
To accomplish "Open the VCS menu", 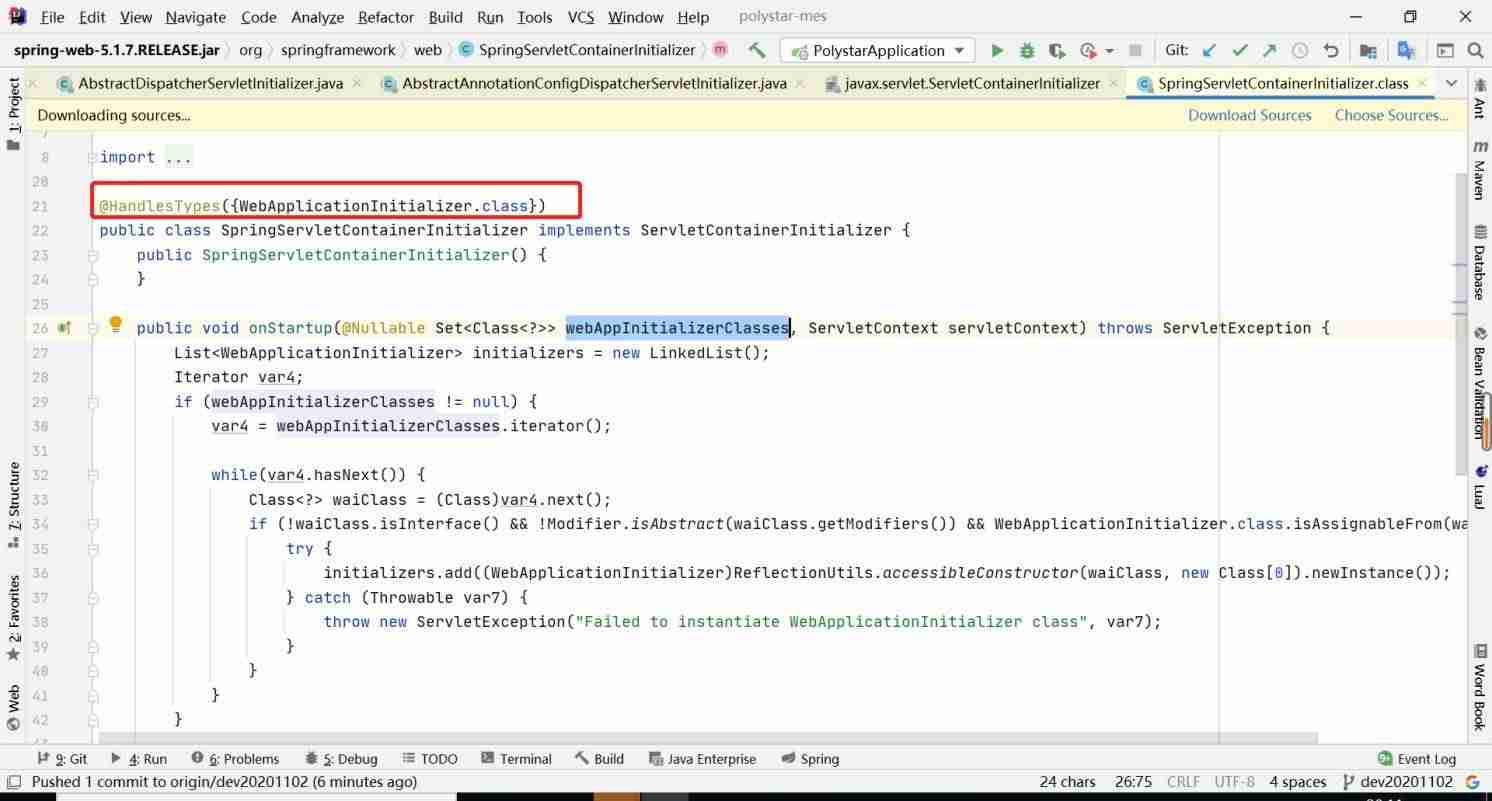I will (x=580, y=17).
